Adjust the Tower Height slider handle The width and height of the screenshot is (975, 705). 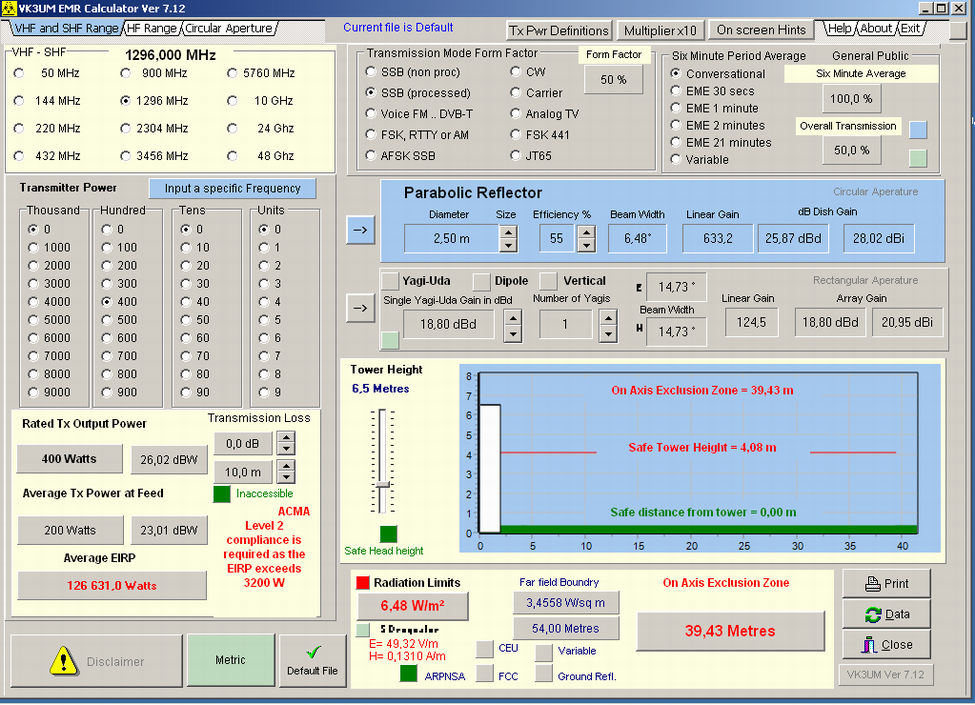[x=383, y=484]
